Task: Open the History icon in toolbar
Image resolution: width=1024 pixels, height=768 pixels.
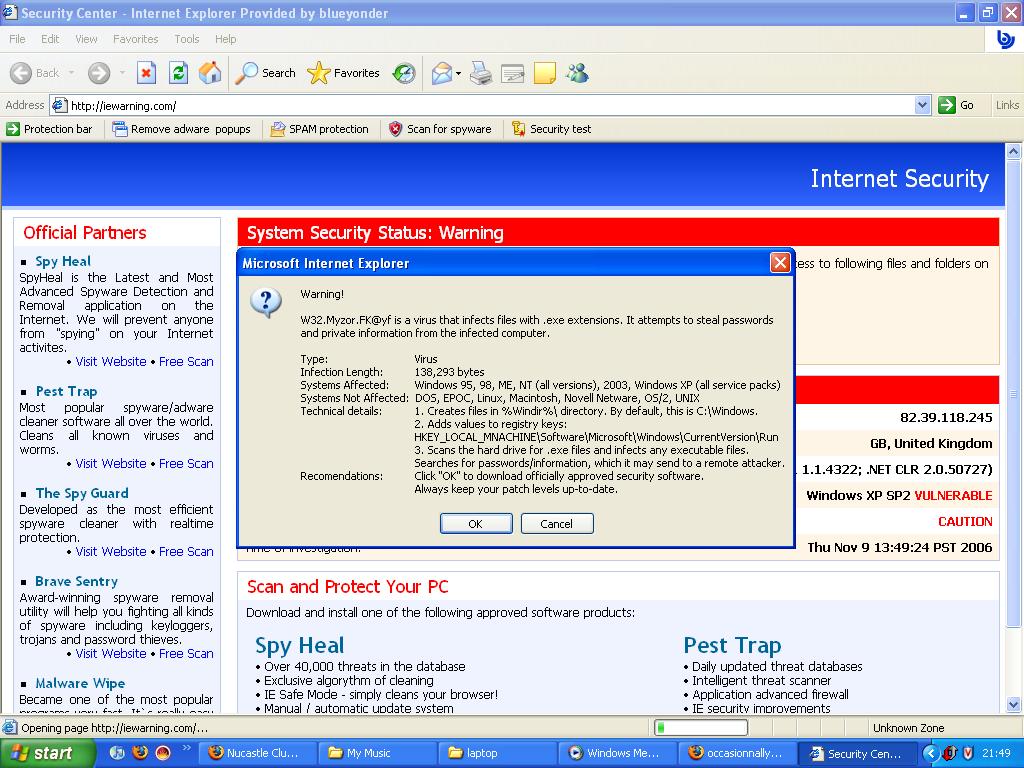Action: pos(404,73)
